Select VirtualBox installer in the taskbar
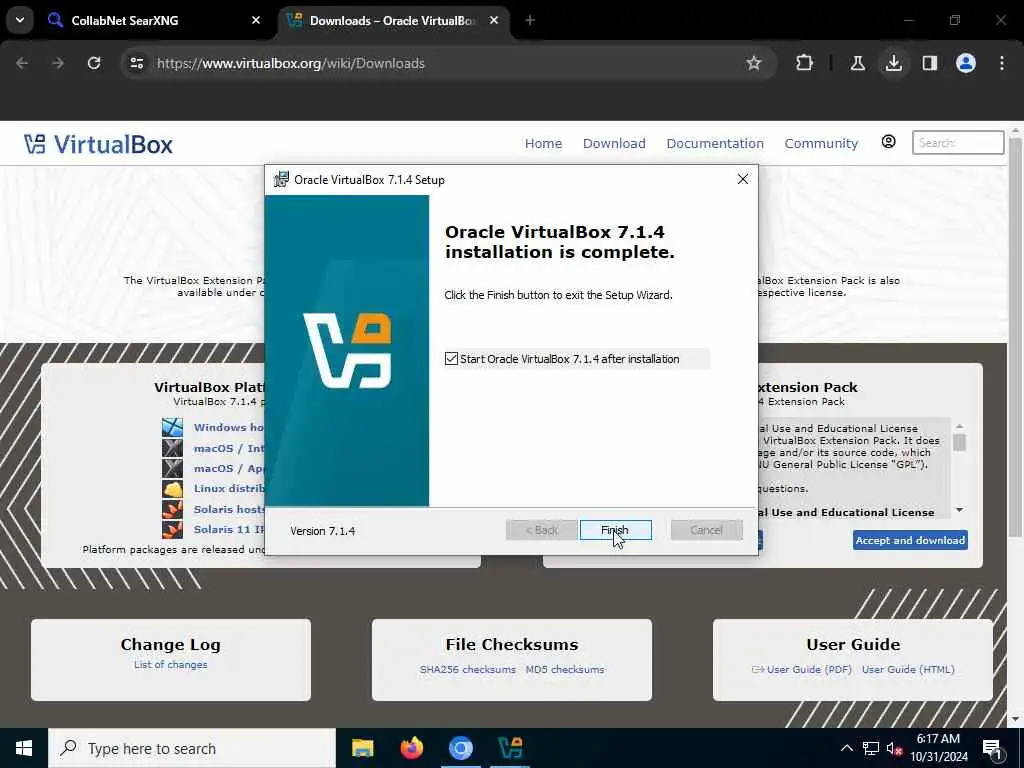This screenshot has width=1024, height=768. pyautogui.click(x=510, y=748)
